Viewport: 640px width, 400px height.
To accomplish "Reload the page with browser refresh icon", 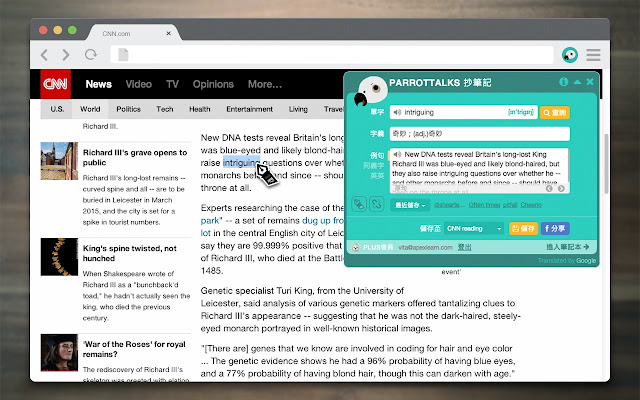I will pyautogui.click(x=91, y=54).
